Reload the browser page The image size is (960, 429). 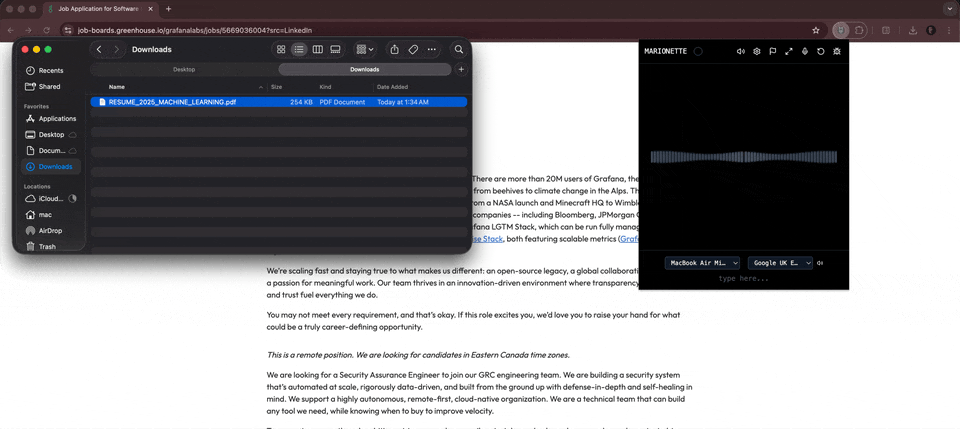coord(46,30)
